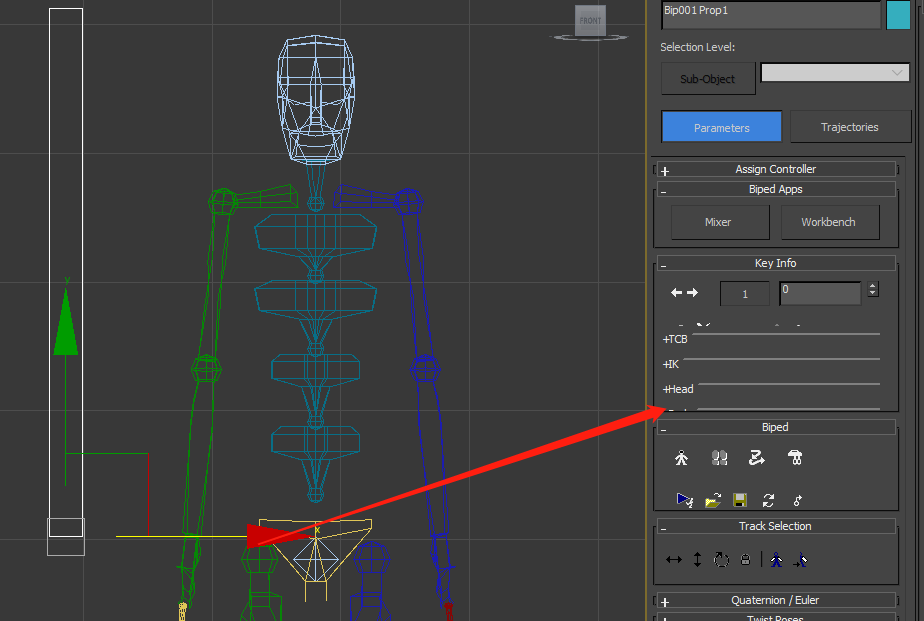Click the FRONT face of the ViewCube
This screenshot has height=621, width=924.
(590, 21)
